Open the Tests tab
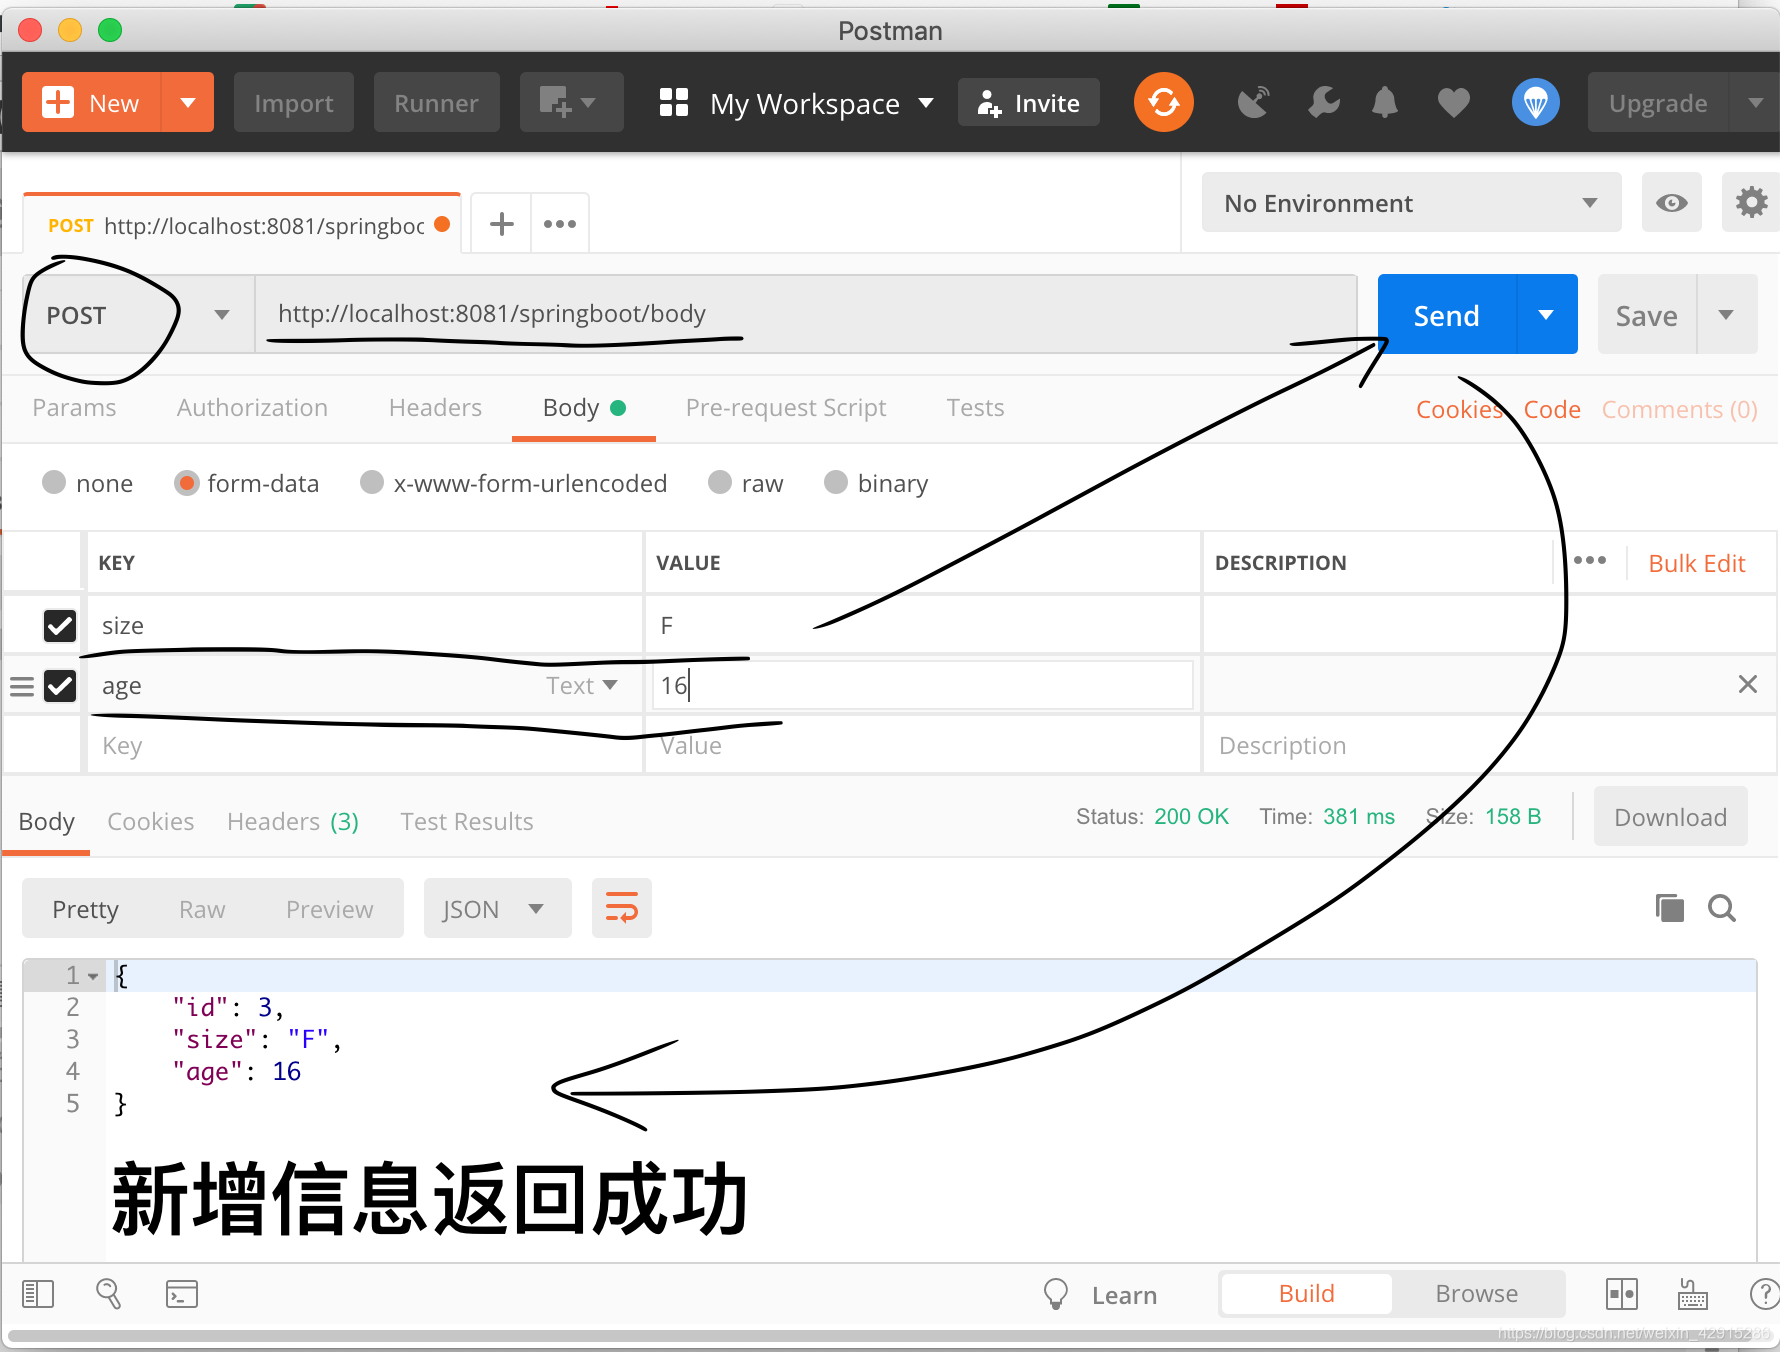 pos(975,408)
